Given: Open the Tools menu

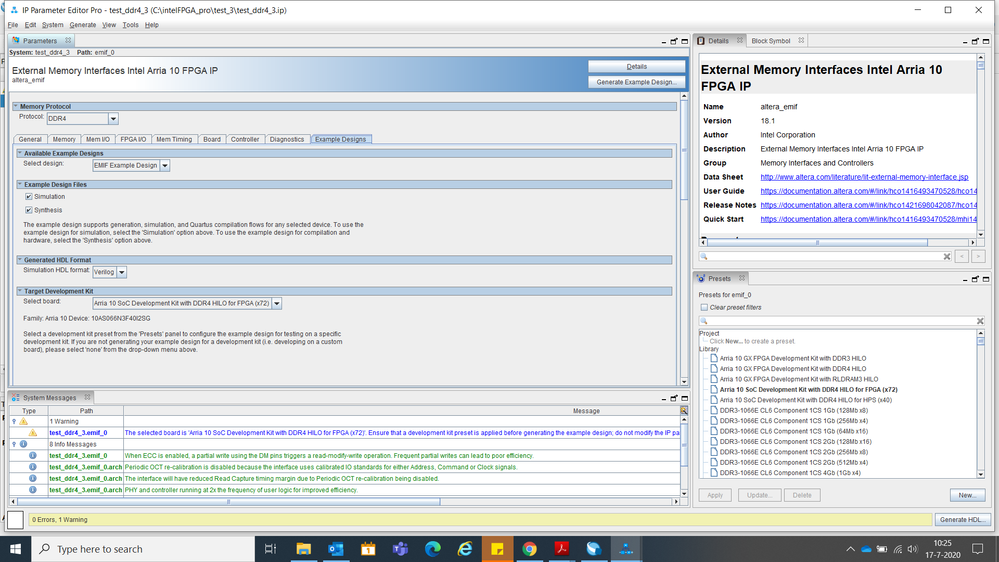Looking at the screenshot, I should (x=130, y=25).
